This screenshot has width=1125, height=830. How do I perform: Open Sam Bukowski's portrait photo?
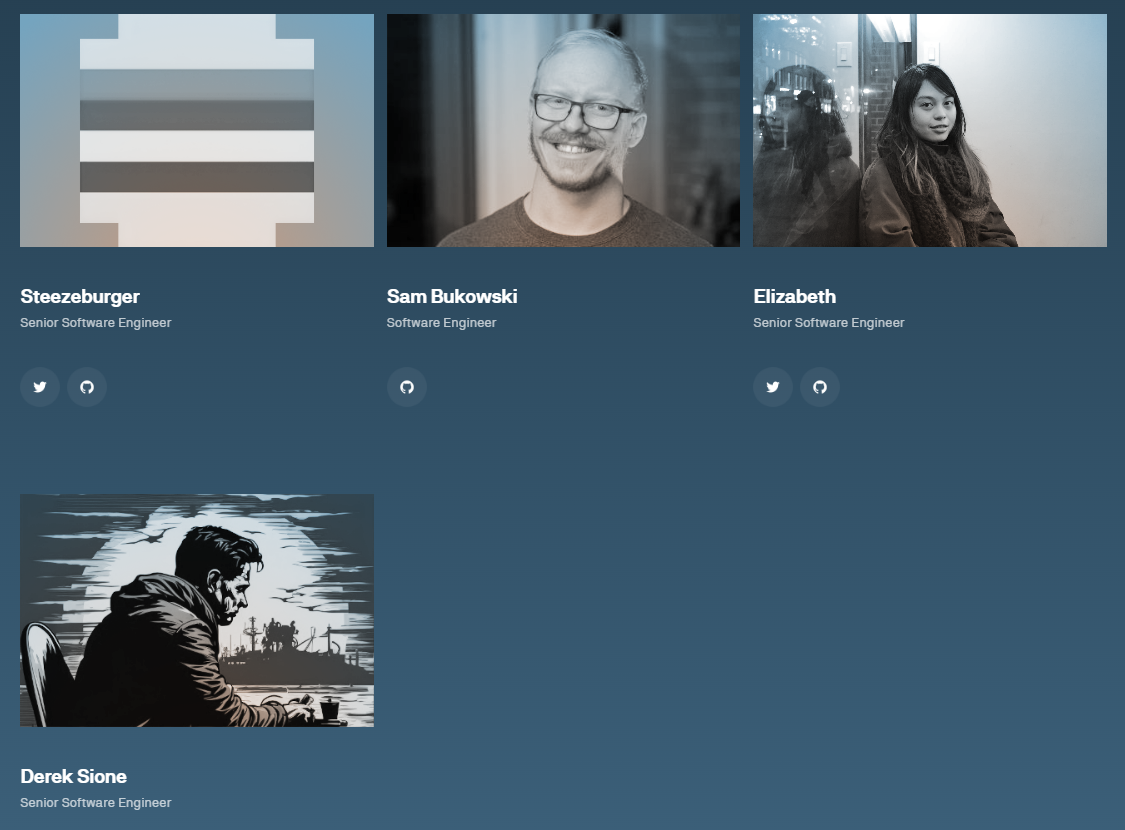tap(563, 130)
